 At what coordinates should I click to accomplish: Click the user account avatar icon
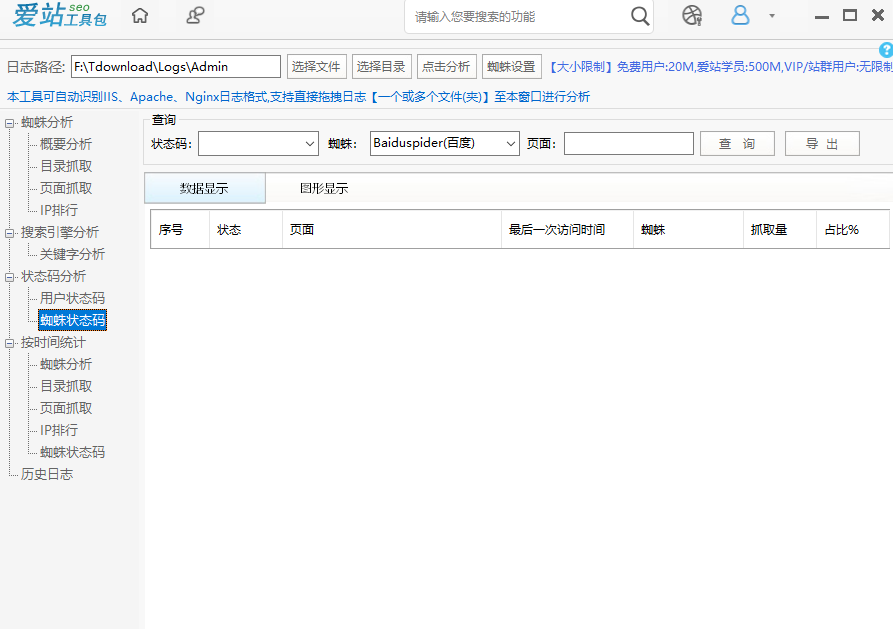[x=740, y=16]
